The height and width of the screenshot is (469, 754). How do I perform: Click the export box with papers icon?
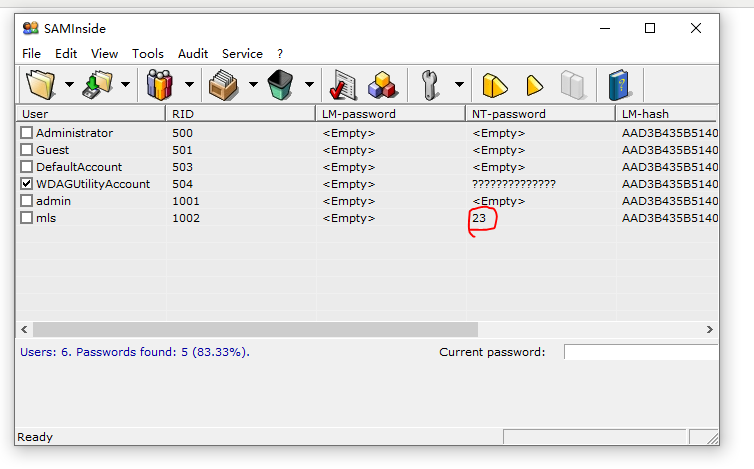click(x=223, y=85)
